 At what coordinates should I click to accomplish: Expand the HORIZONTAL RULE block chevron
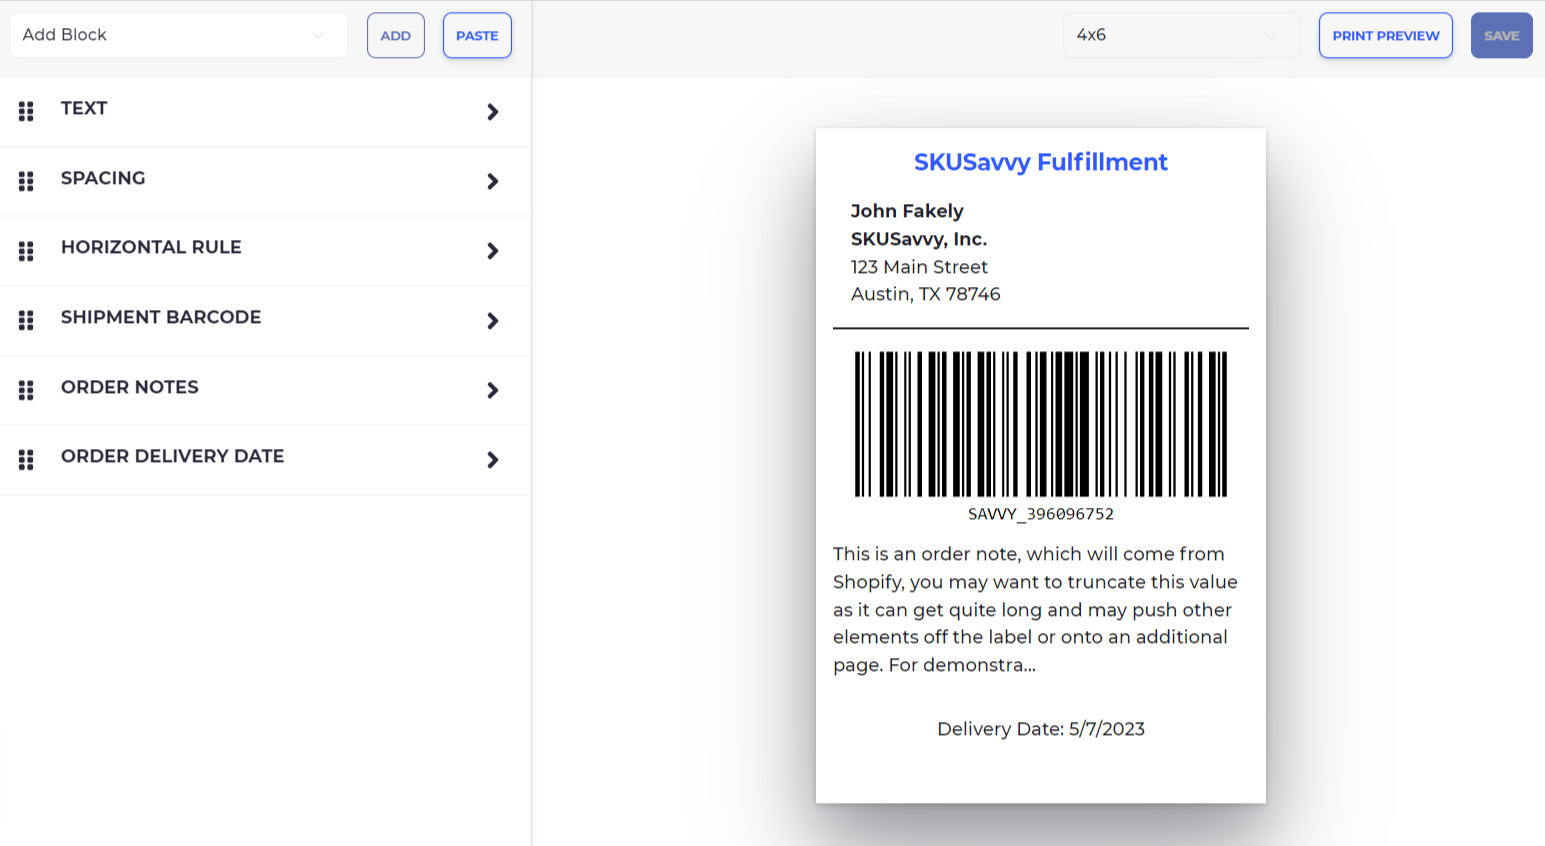(x=492, y=251)
